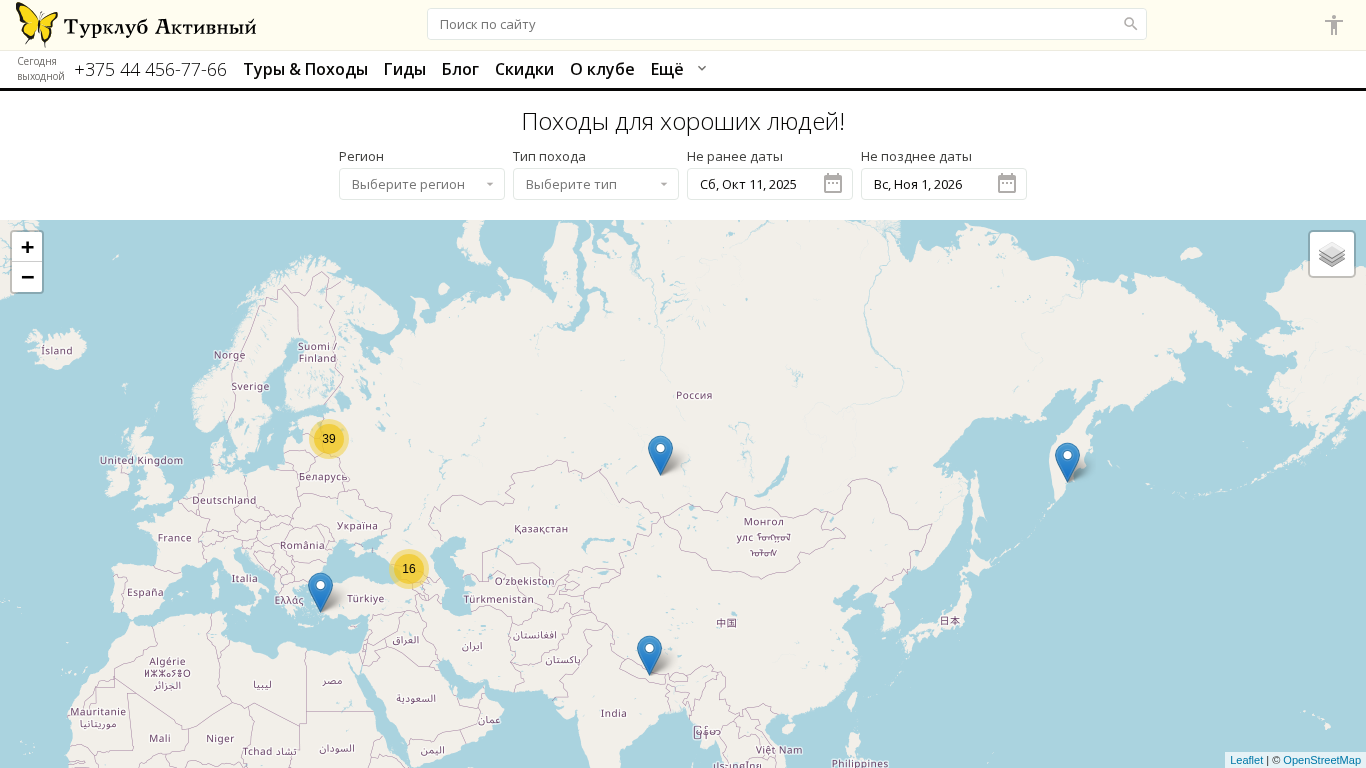Select the blue map pin in central Russia
The height and width of the screenshot is (768, 1366).
tap(660, 455)
